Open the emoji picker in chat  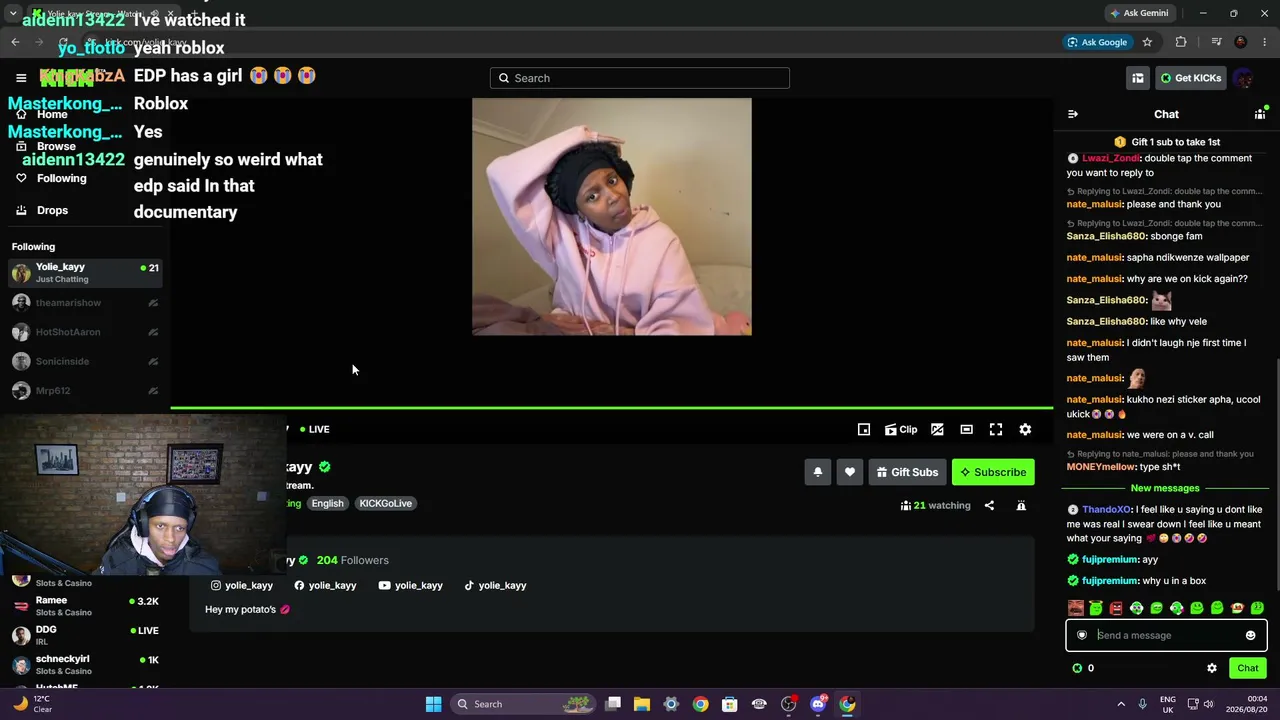point(1250,635)
